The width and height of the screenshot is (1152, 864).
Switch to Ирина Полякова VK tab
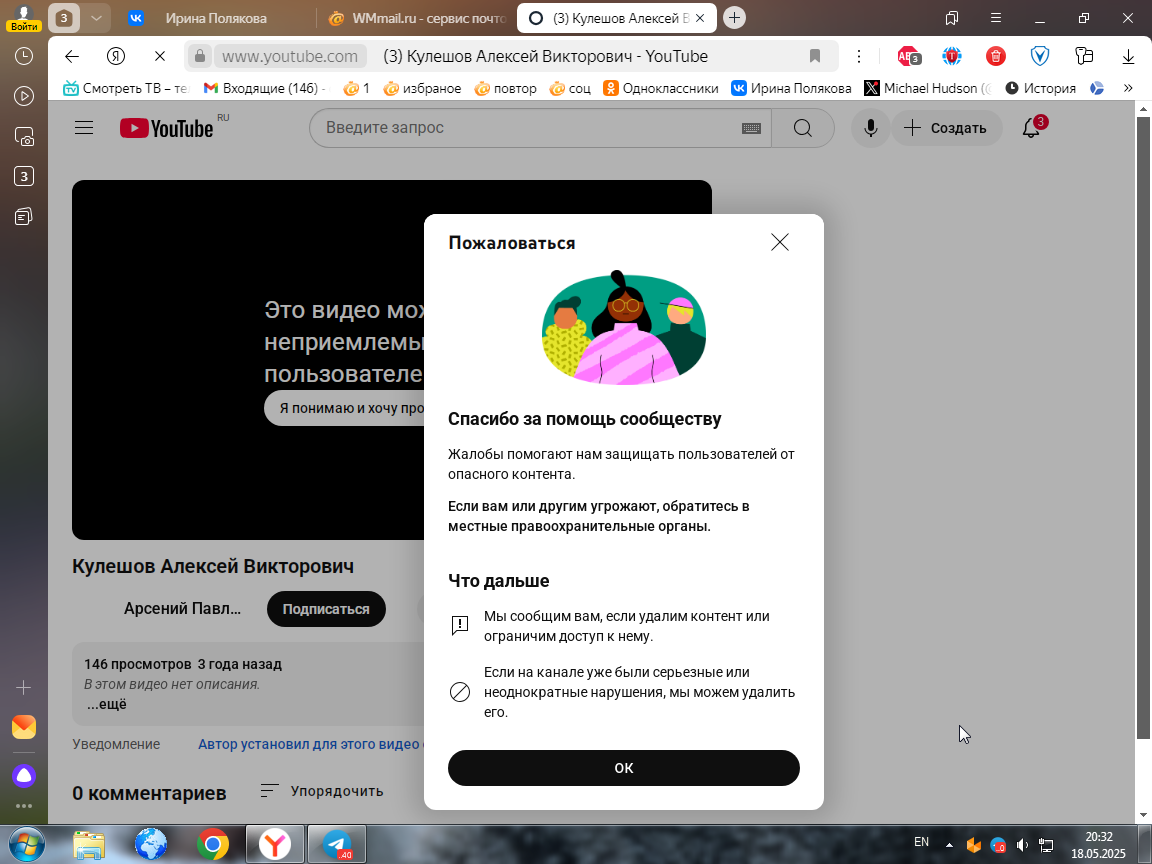215,18
